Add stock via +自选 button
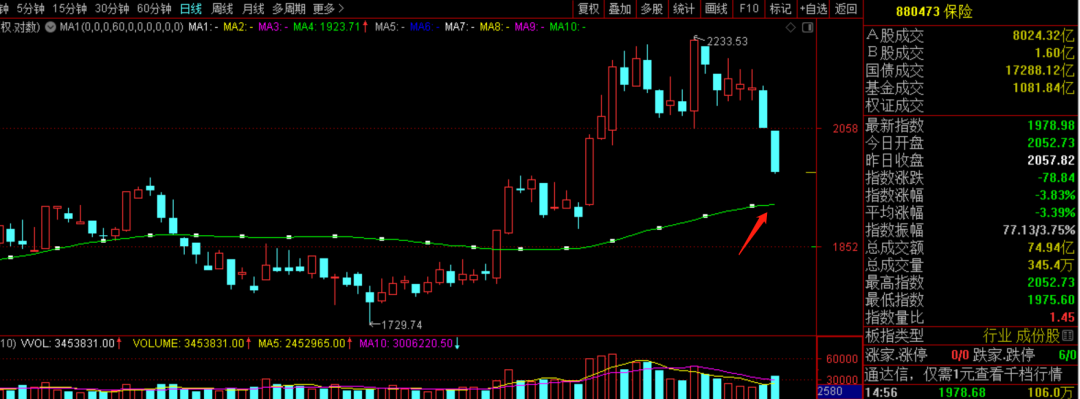 (x=813, y=9)
